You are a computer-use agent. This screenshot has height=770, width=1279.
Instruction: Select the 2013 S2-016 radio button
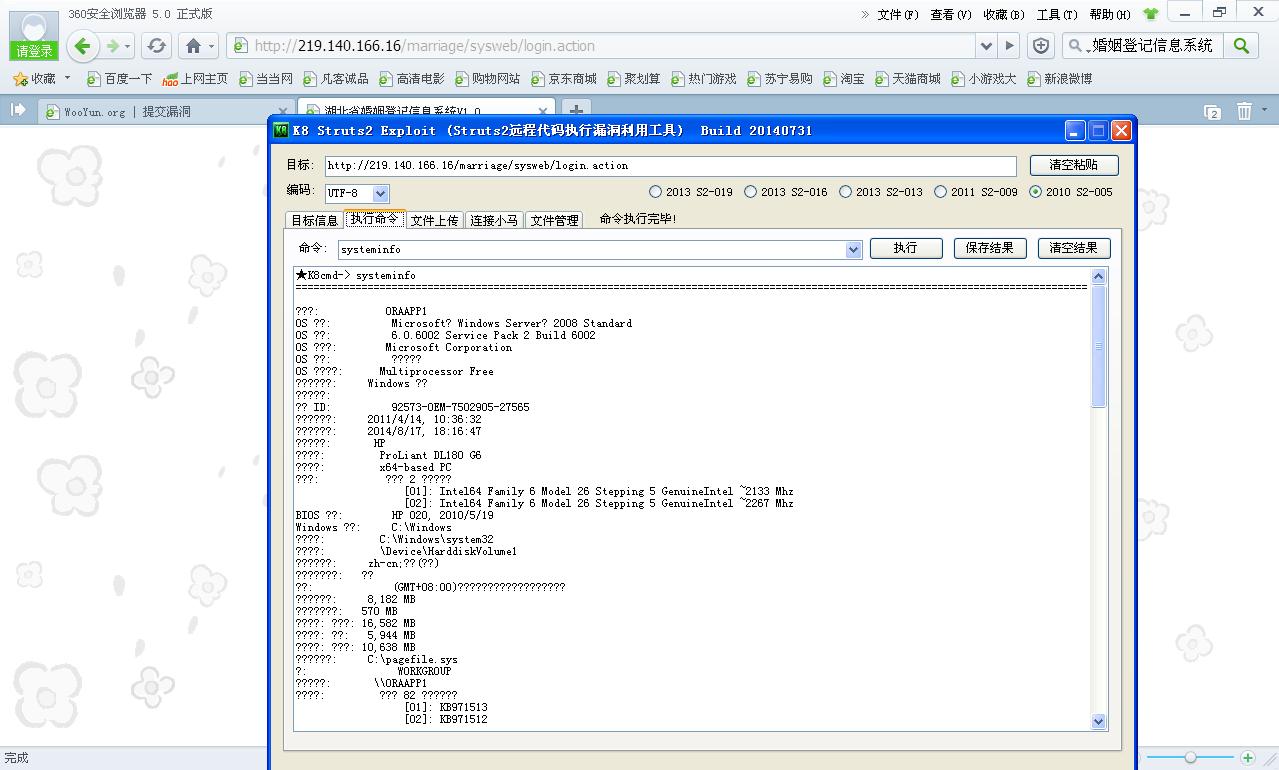pos(750,192)
